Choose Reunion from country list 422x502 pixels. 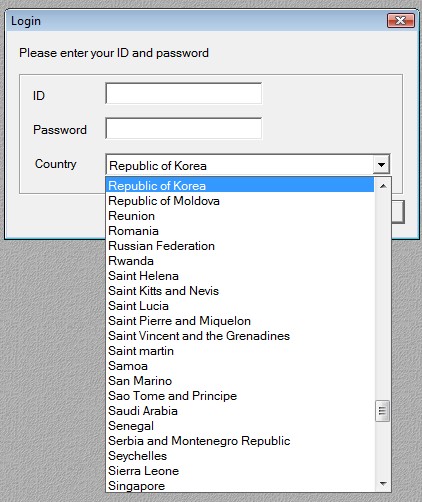[x=240, y=216]
